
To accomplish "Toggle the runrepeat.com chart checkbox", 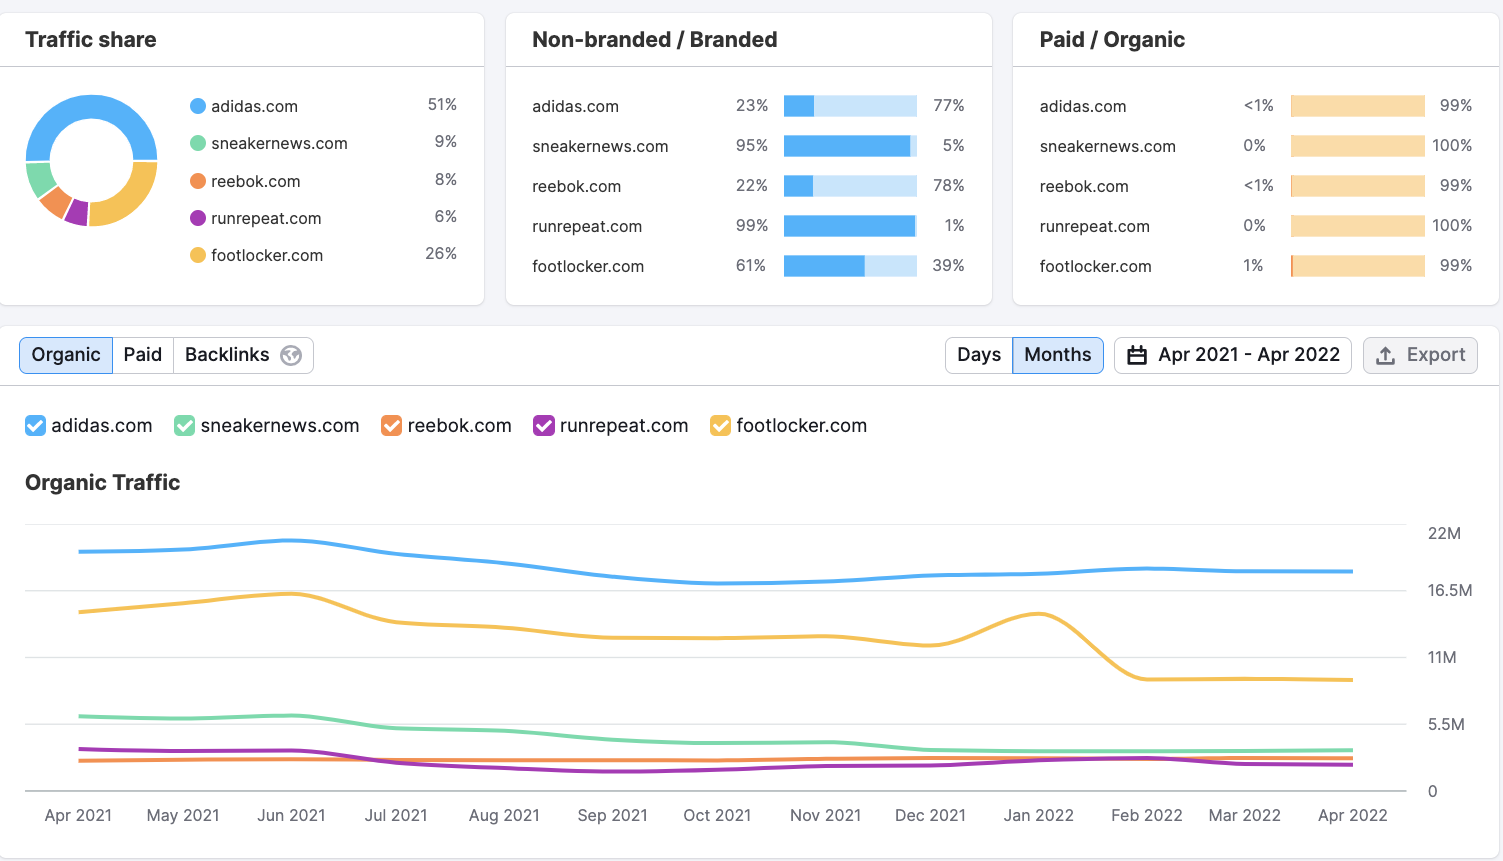I will 544,426.
